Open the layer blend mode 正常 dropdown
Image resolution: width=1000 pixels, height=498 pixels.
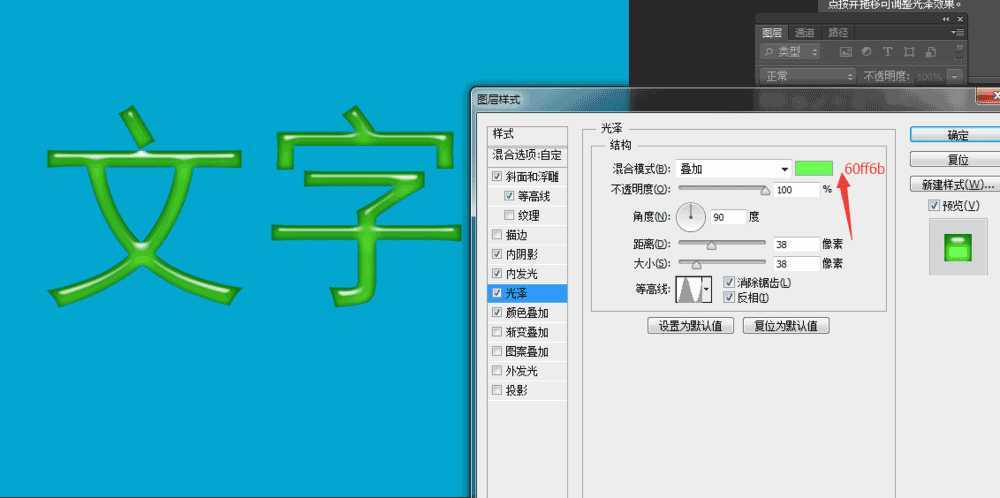point(807,76)
